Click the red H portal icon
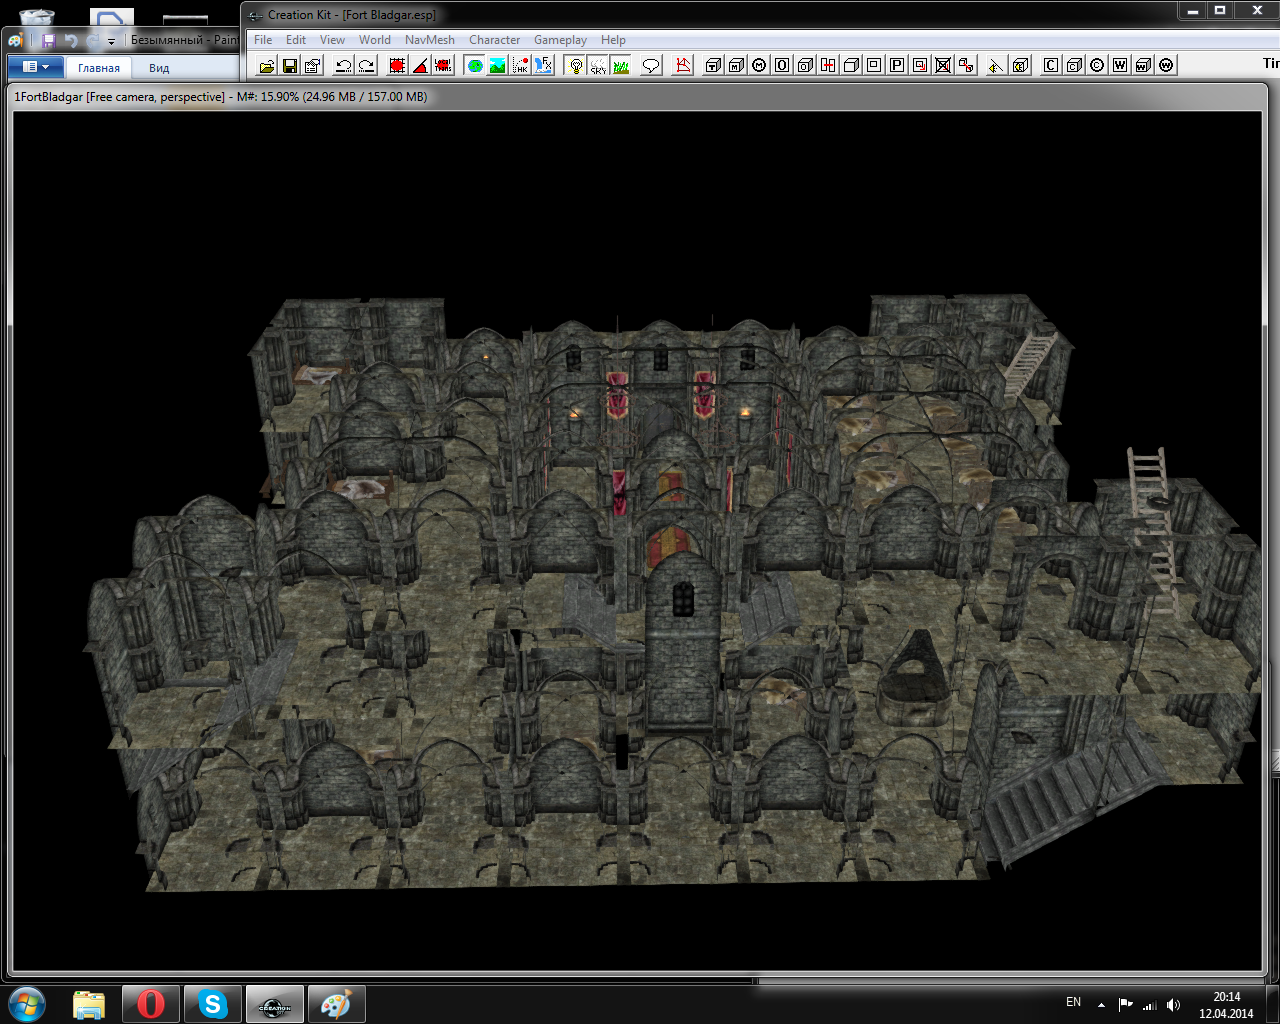The height and width of the screenshot is (1024, 1280). pos(828,65)
